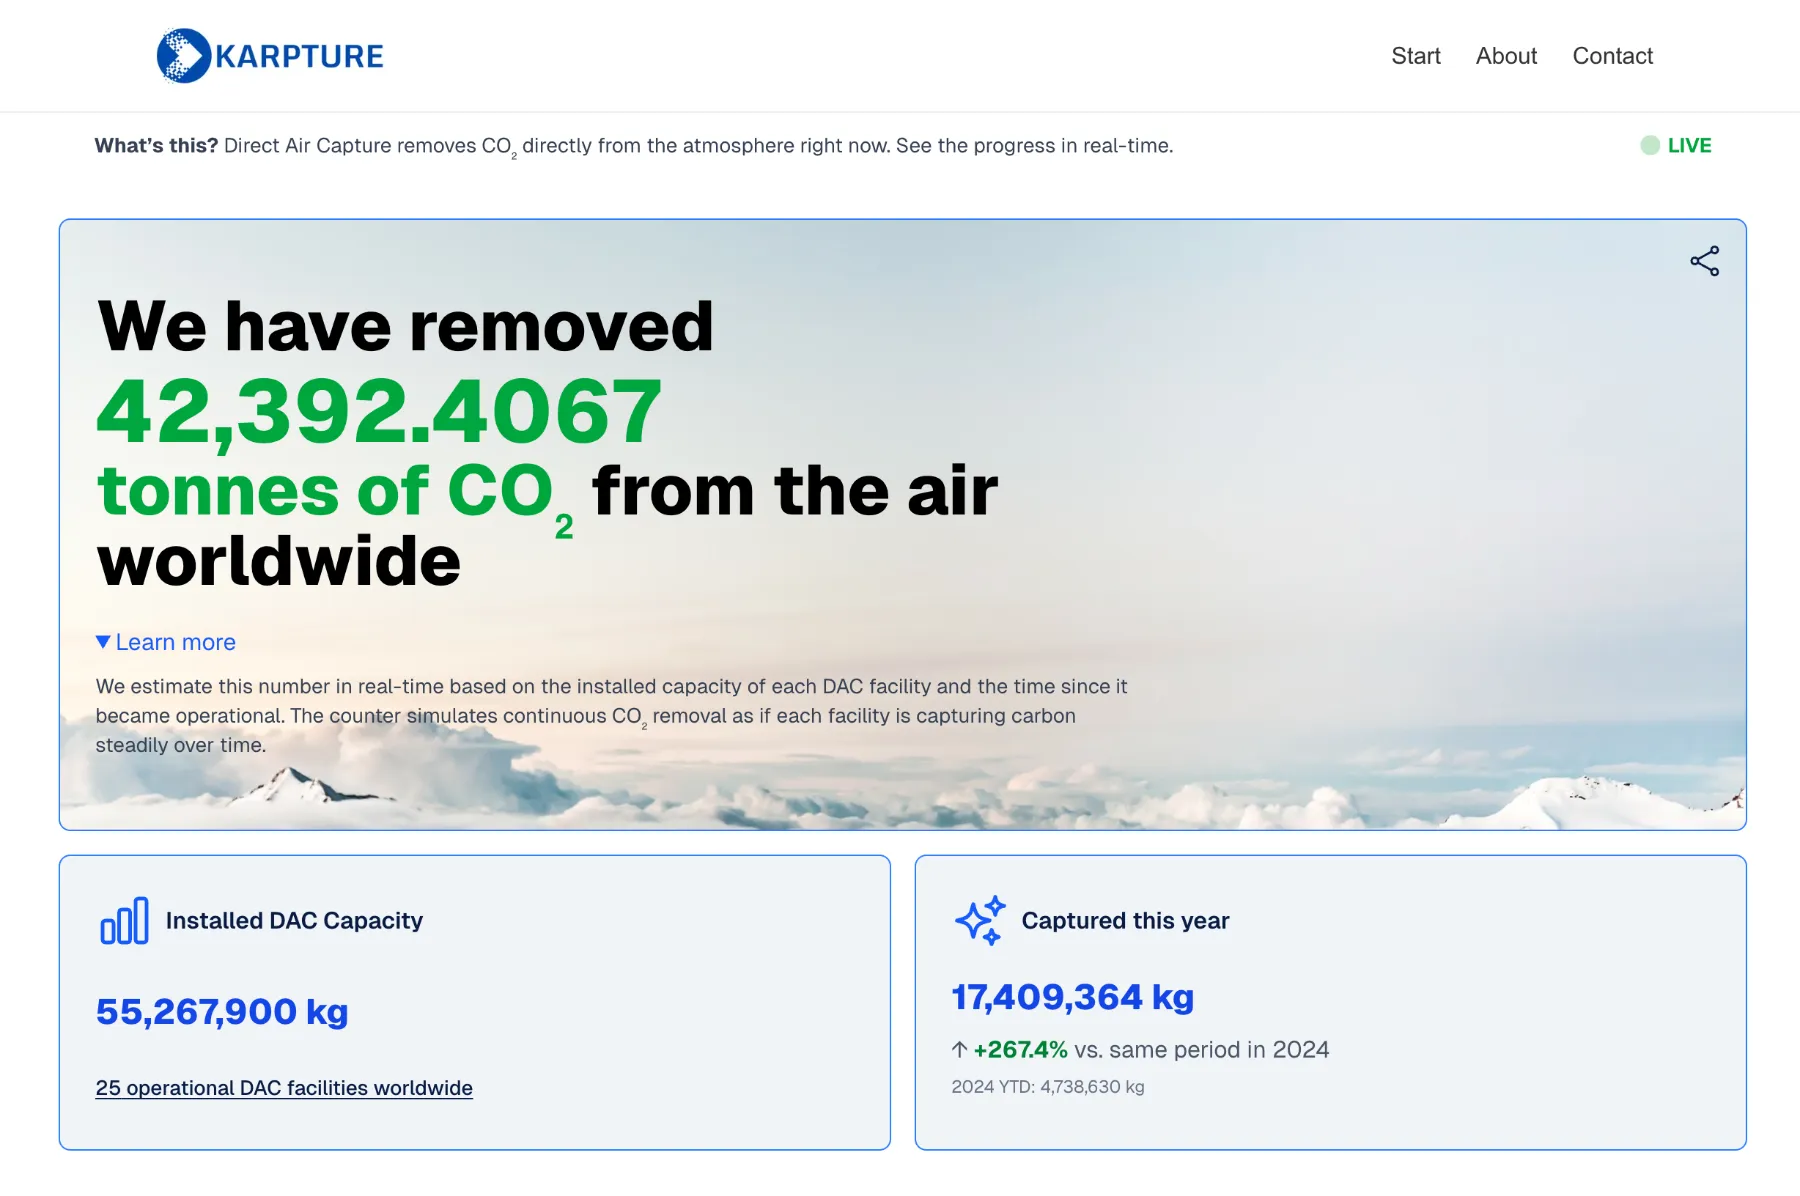This screenshot has height=1196, width=1800.
Task: Click the share icon in the hero card
Action: click(1704, 262)
